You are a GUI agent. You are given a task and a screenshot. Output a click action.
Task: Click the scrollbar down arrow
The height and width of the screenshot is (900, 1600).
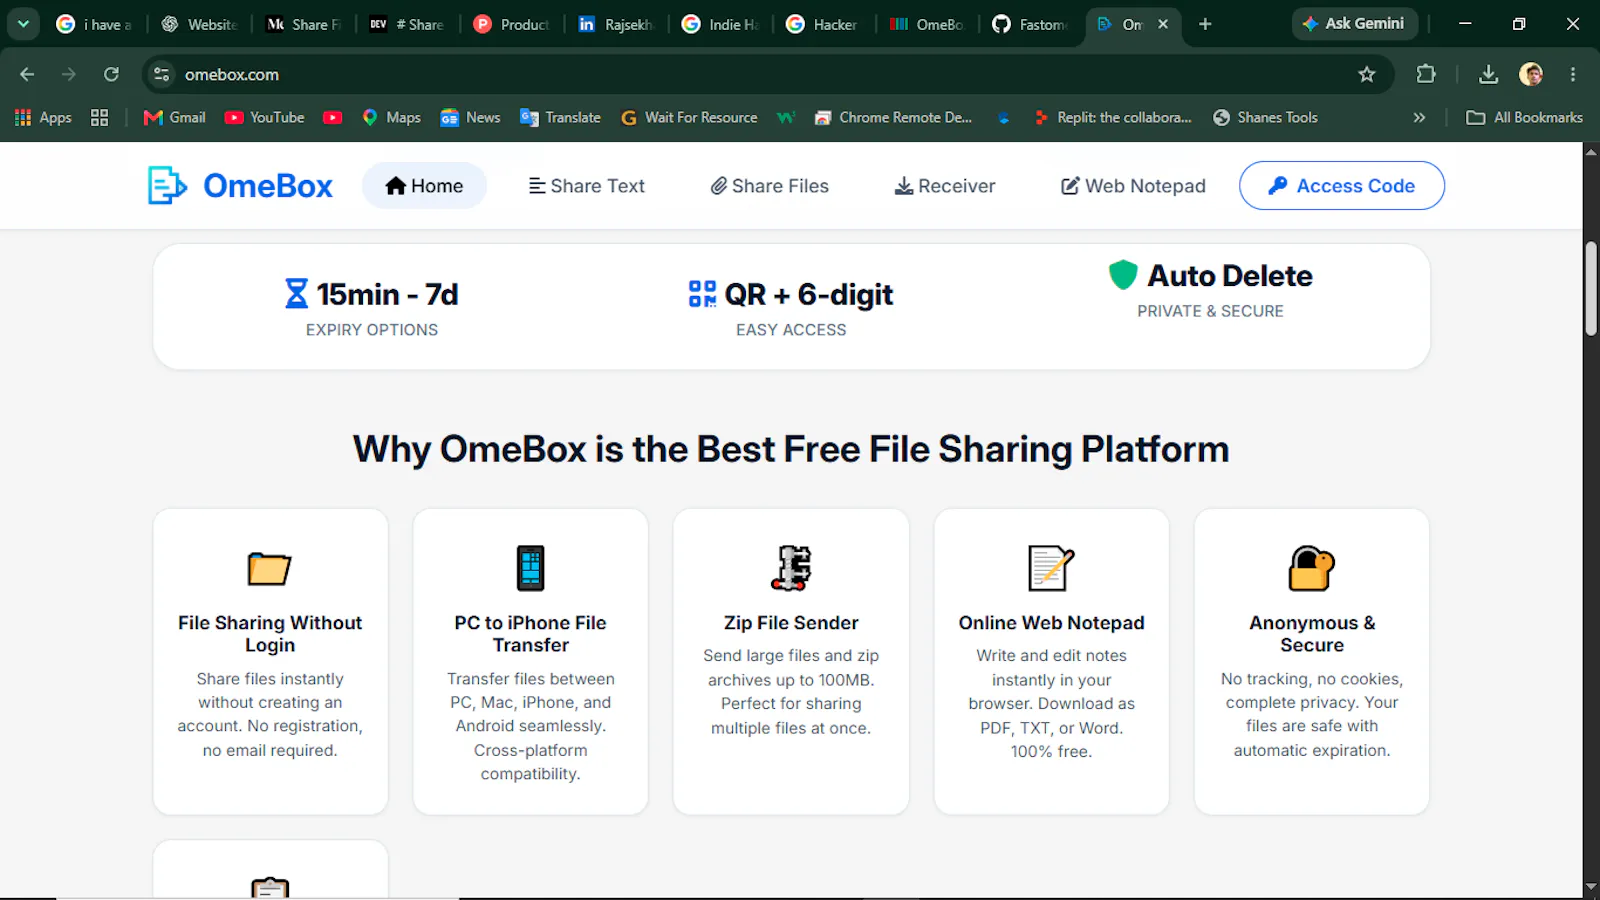pyautogui.click(x=1591, y=887)
